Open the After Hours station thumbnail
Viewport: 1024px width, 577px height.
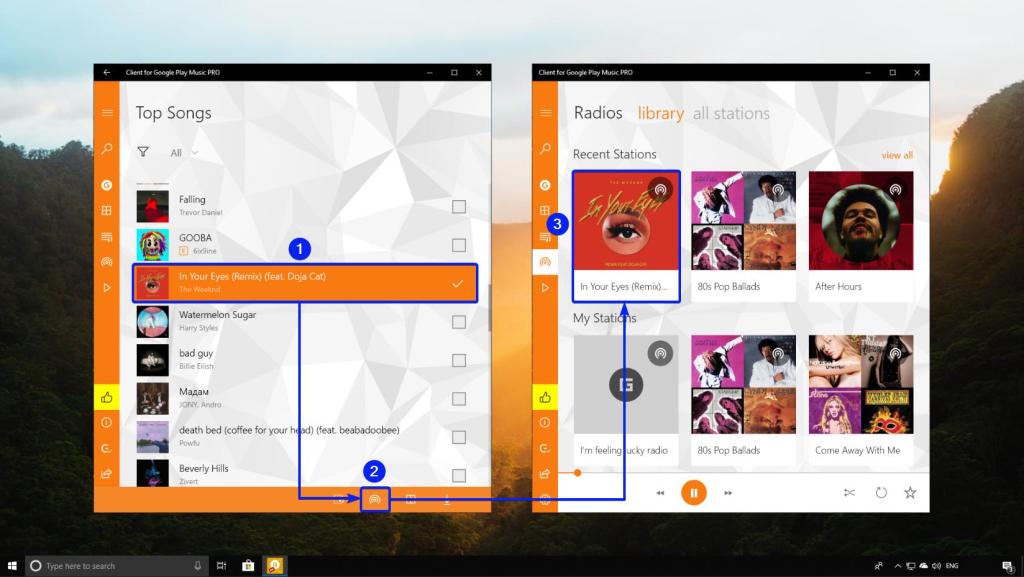pos(860,222)
